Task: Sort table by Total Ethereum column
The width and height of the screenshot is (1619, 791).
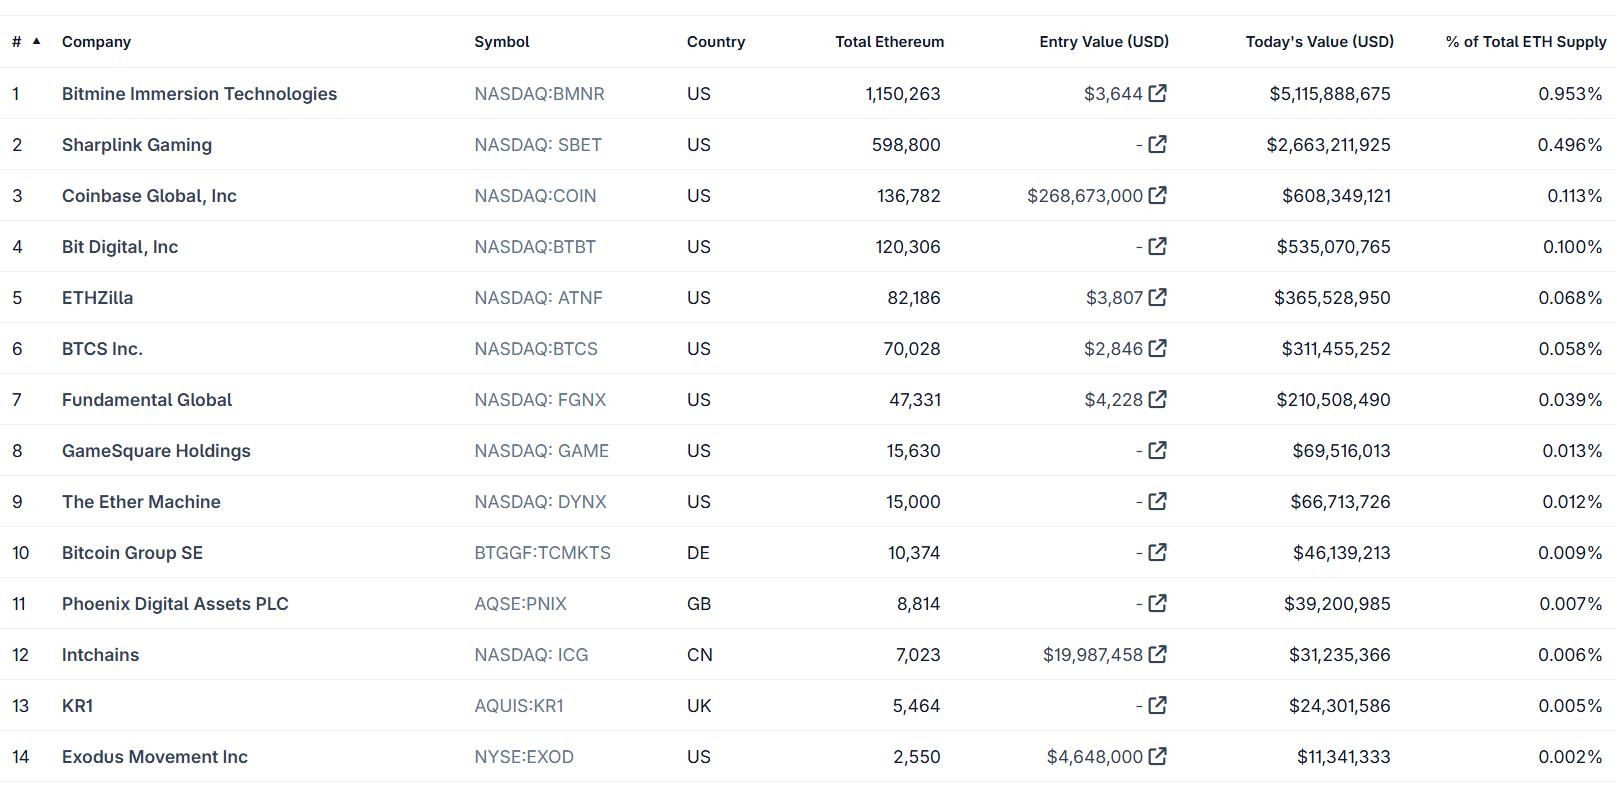Action: click(x=889, y=42)
